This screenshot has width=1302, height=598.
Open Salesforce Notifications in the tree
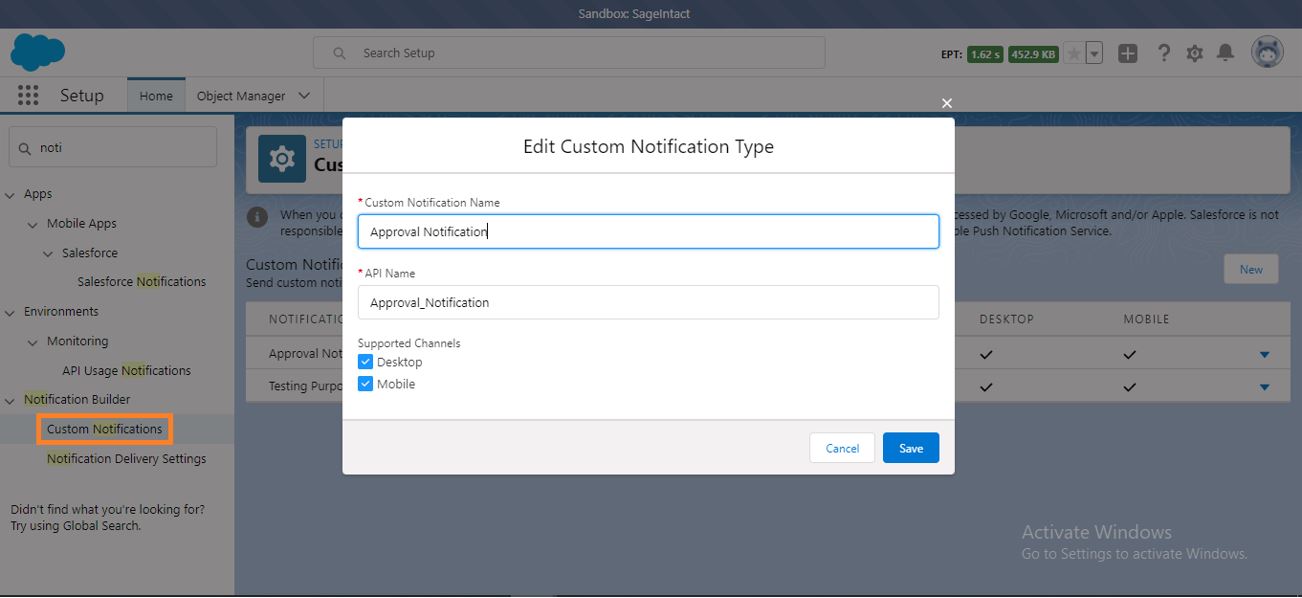coord(142,282)
